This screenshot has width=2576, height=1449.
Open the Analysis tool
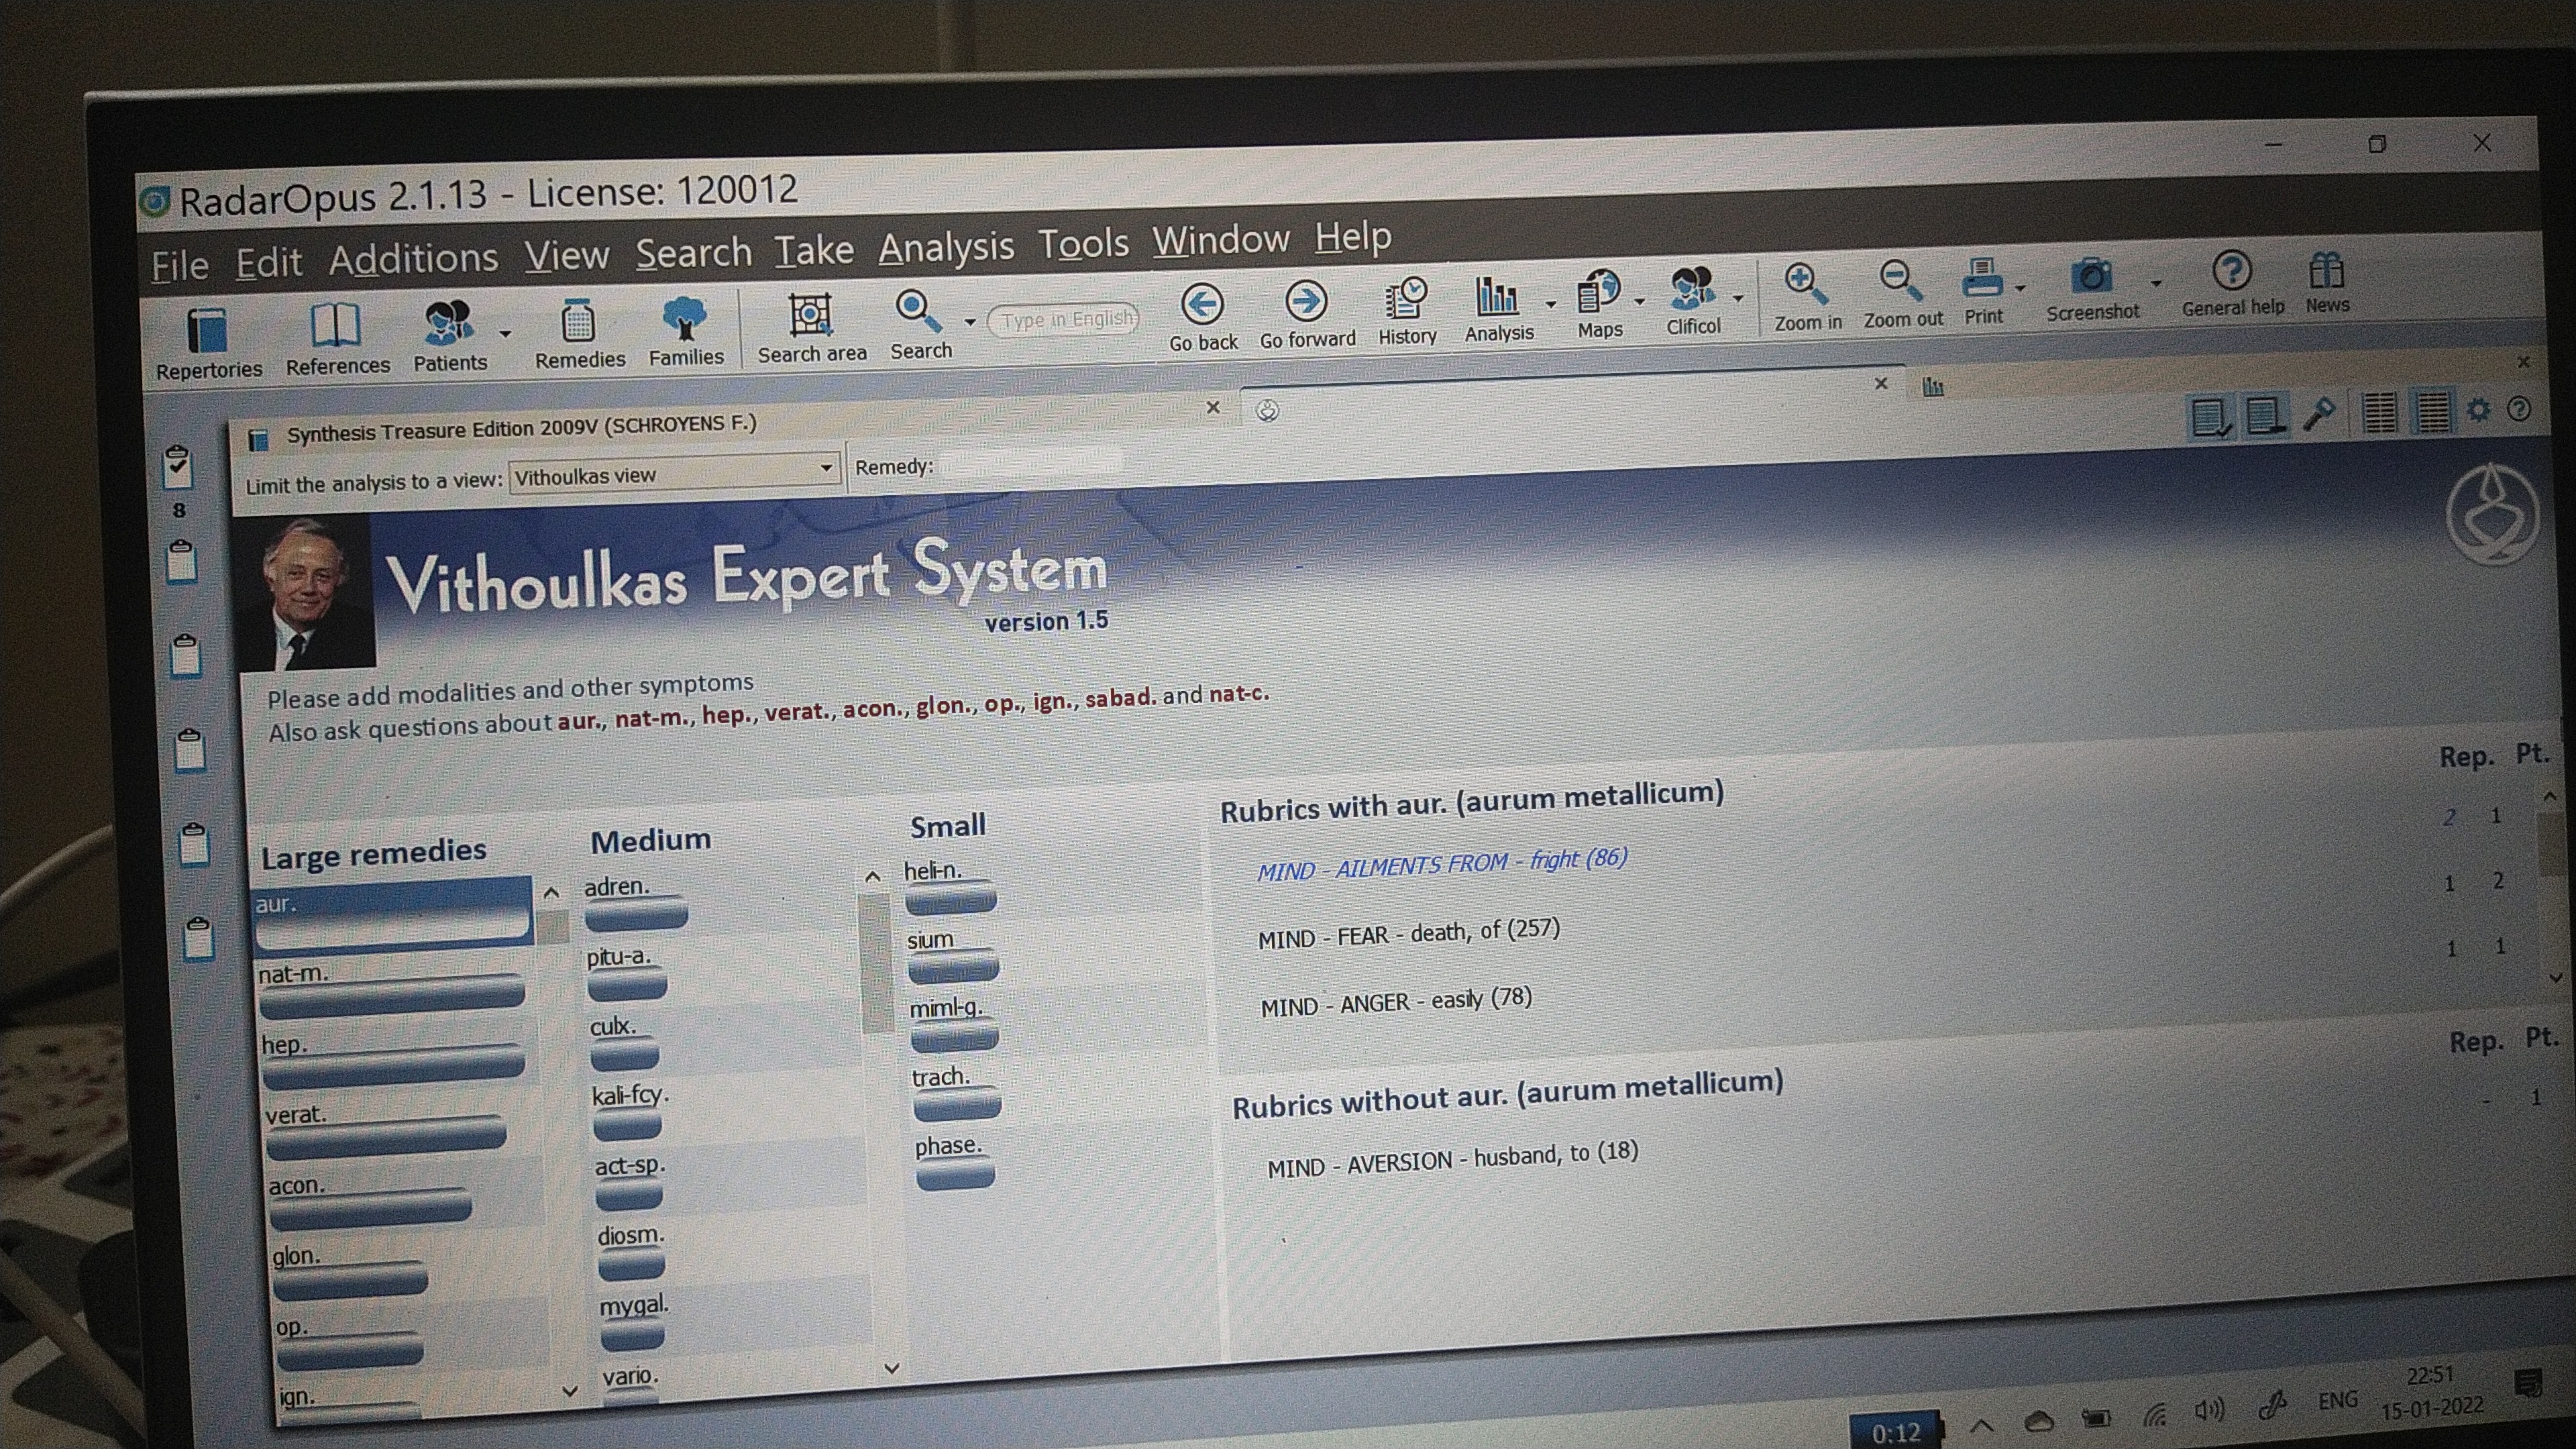point(1498,308)
